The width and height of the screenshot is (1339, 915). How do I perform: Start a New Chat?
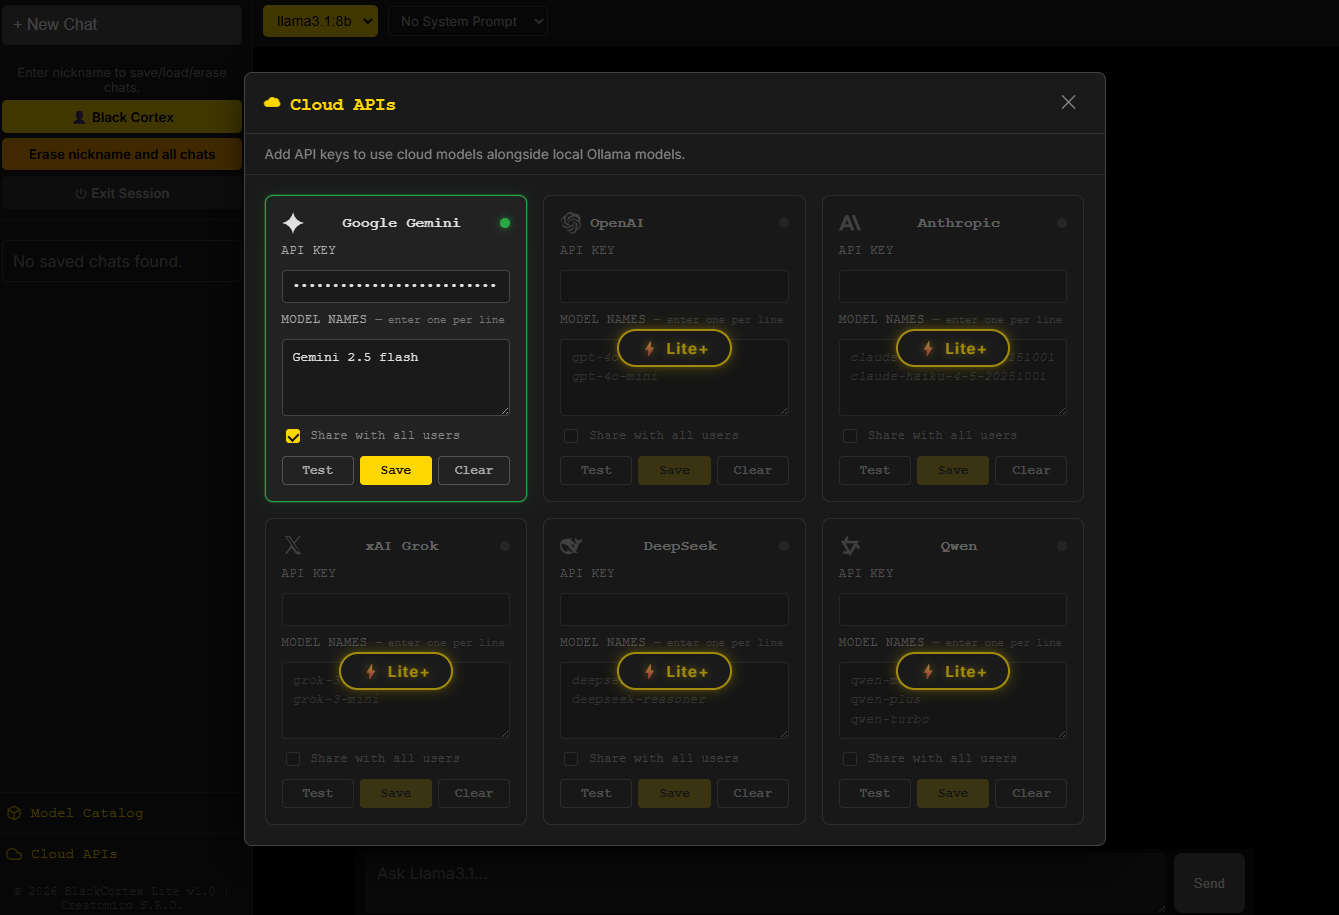click(122, 24)
